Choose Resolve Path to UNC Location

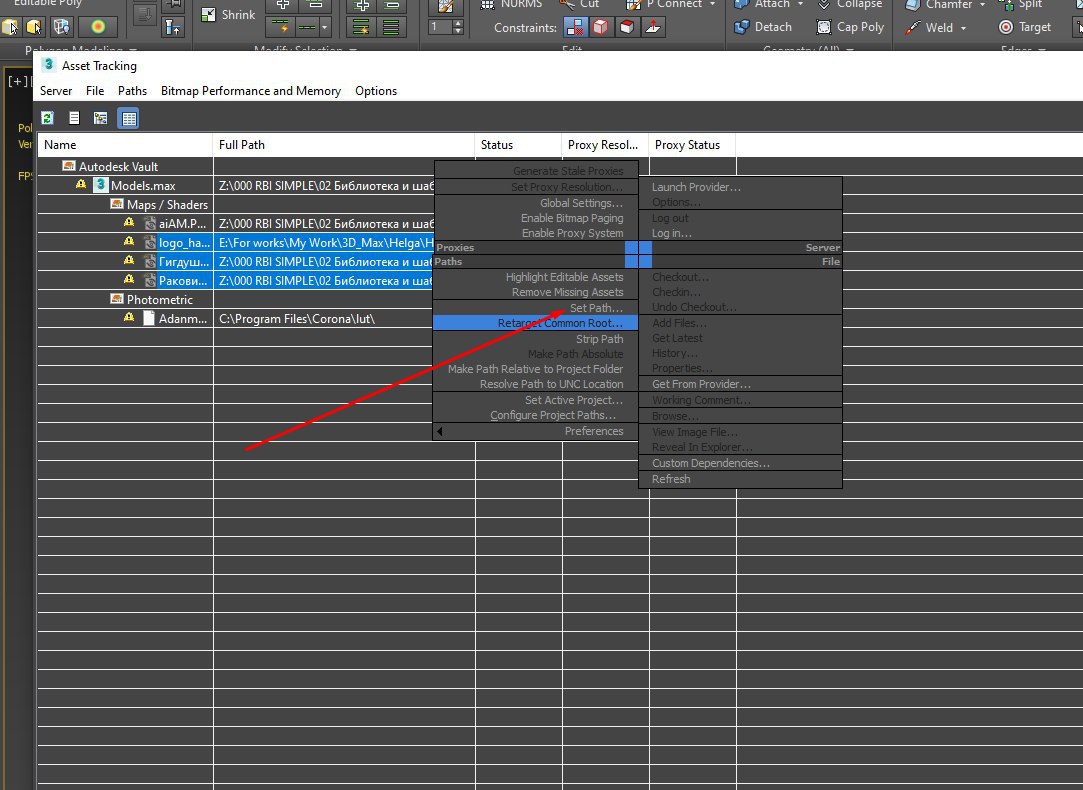[551, 384]
